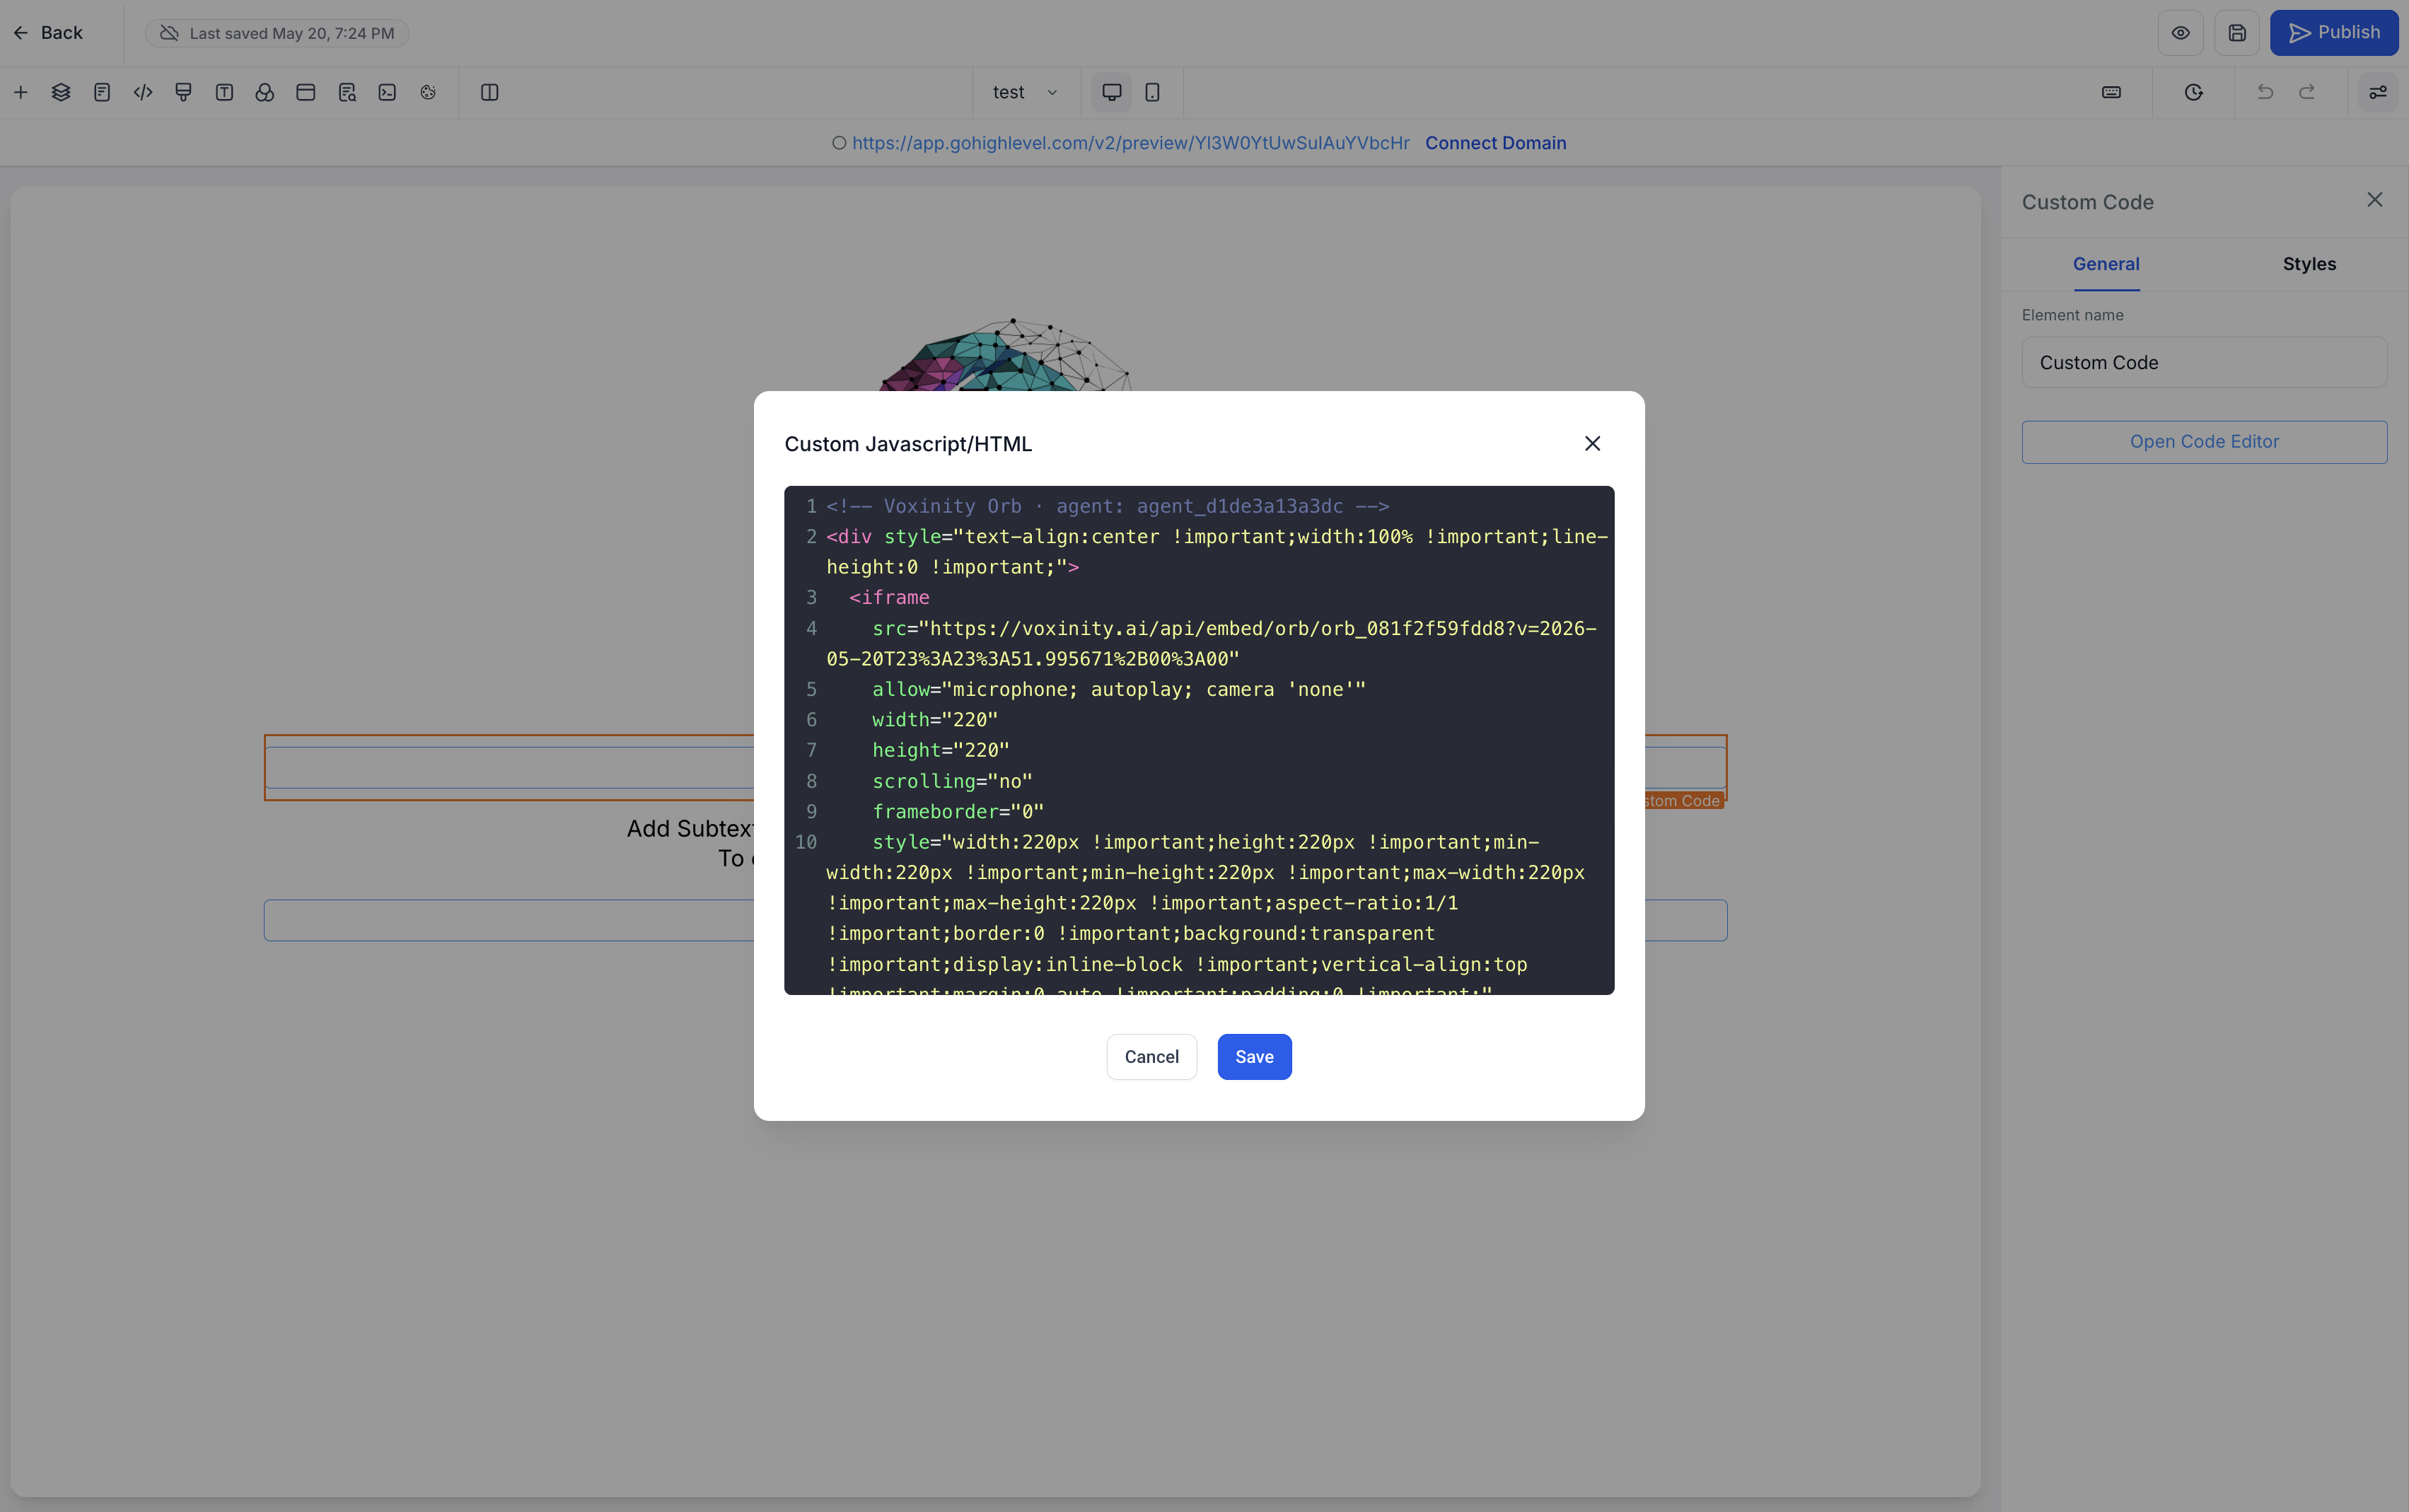Cancel the custom code dialog
Screen dimensions: 2409x1512
tap(1151, 1057)
